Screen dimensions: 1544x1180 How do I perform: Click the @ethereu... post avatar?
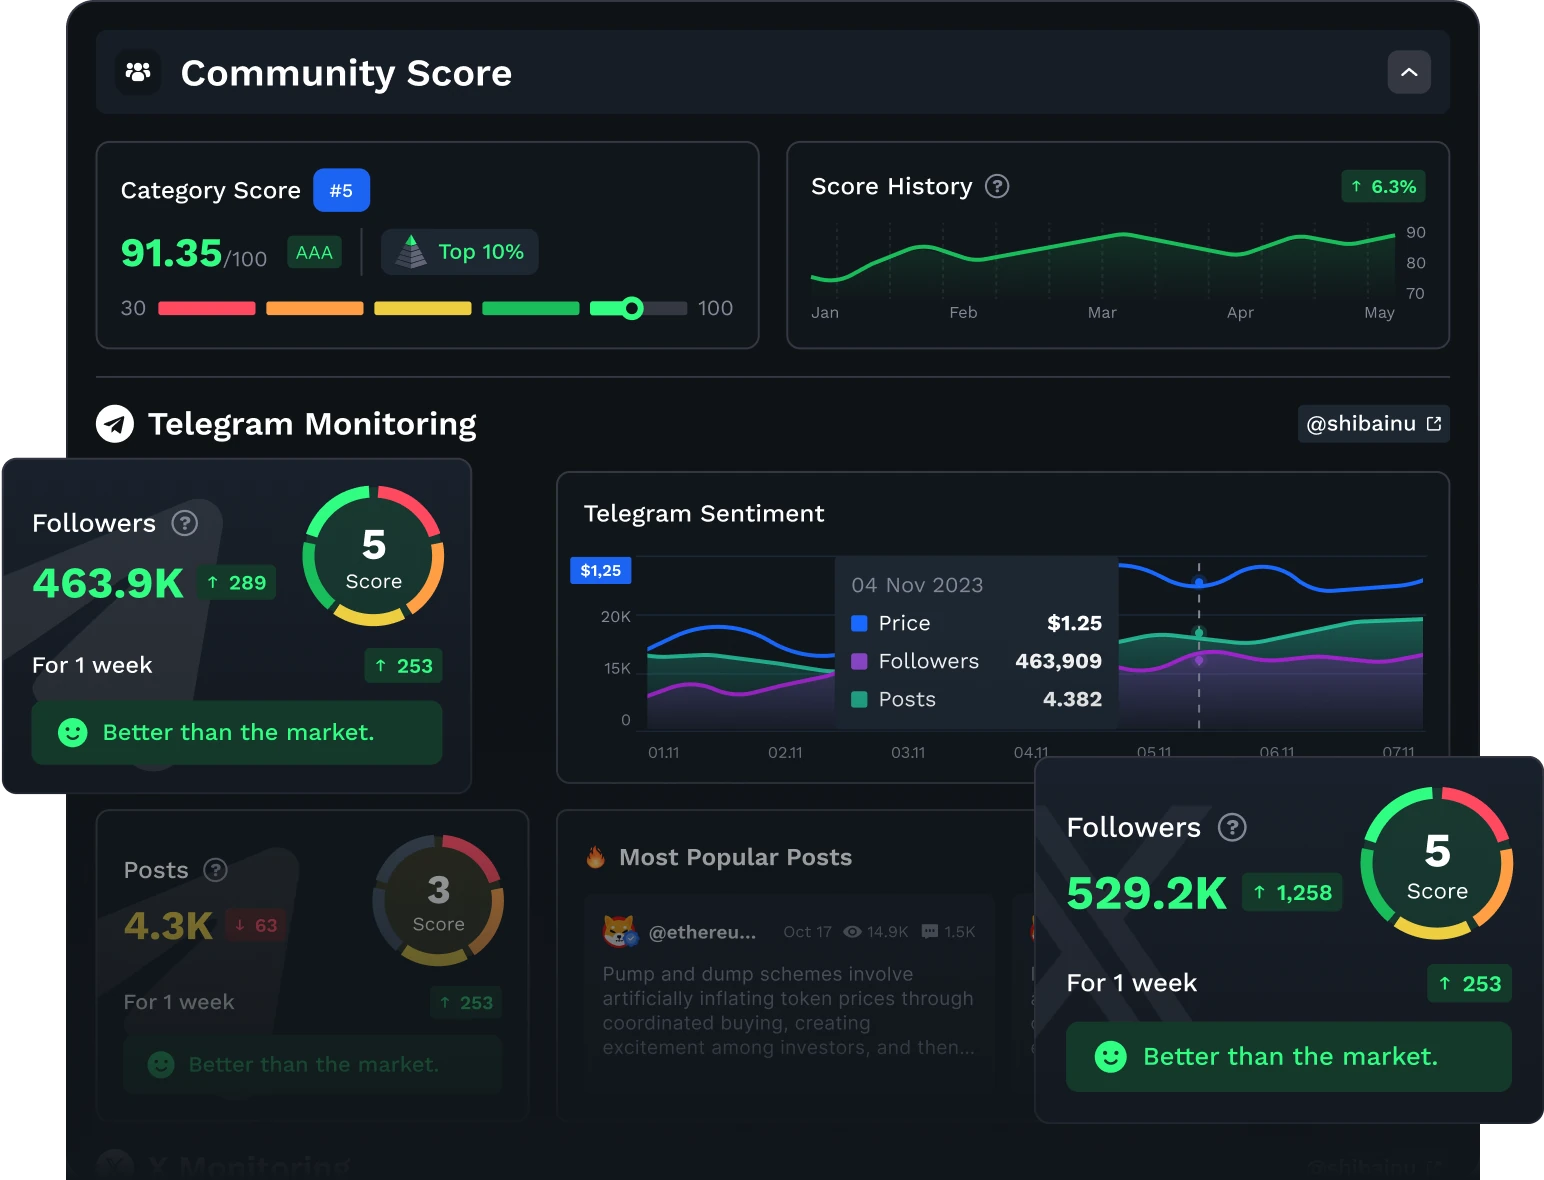coord(620,931)
